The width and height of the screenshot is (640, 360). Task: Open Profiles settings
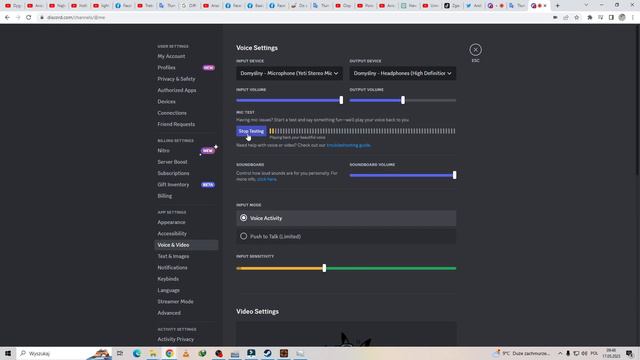coord(167,68)
